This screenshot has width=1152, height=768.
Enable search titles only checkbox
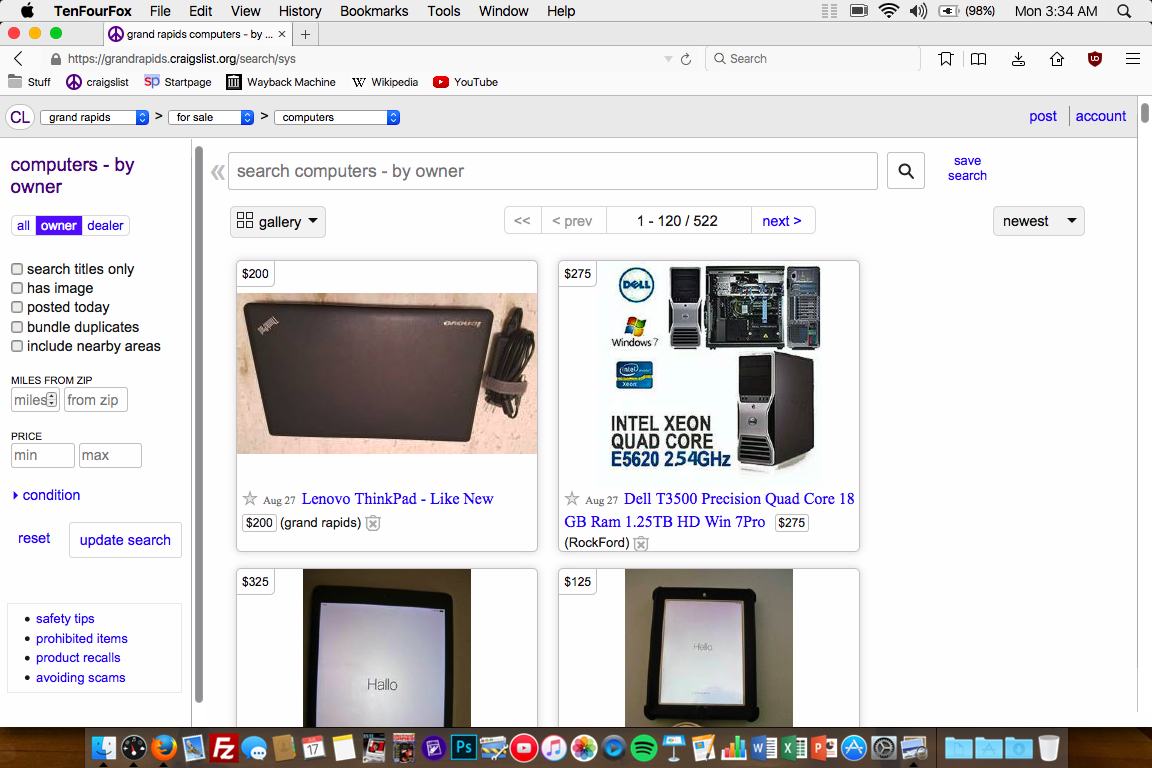(17, 269)
